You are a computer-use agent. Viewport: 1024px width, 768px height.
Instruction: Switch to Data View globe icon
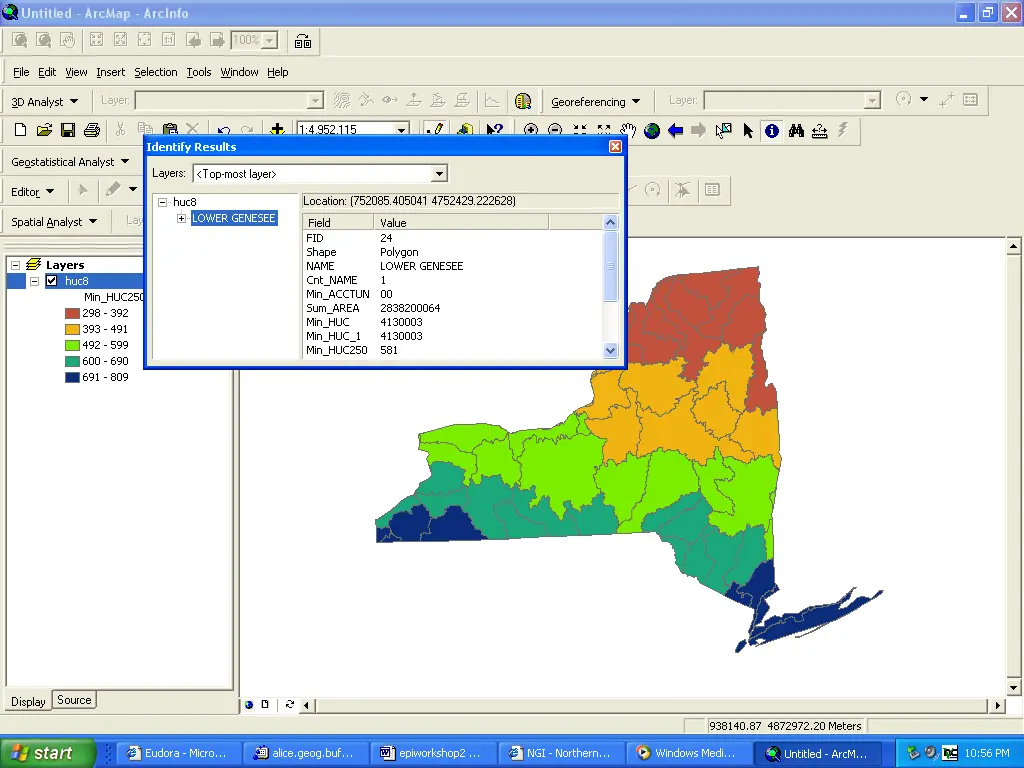(249, 705)
